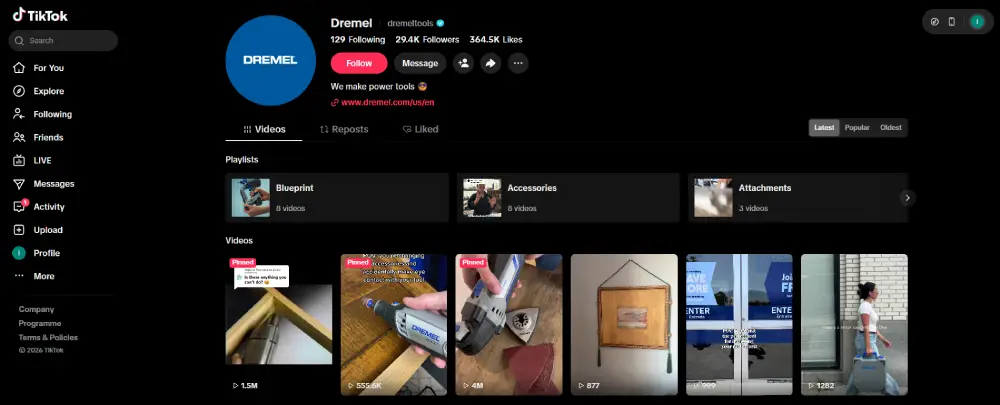Open the three-dots more options menu
1000x405 pixels.
click(x=518, y=63)
